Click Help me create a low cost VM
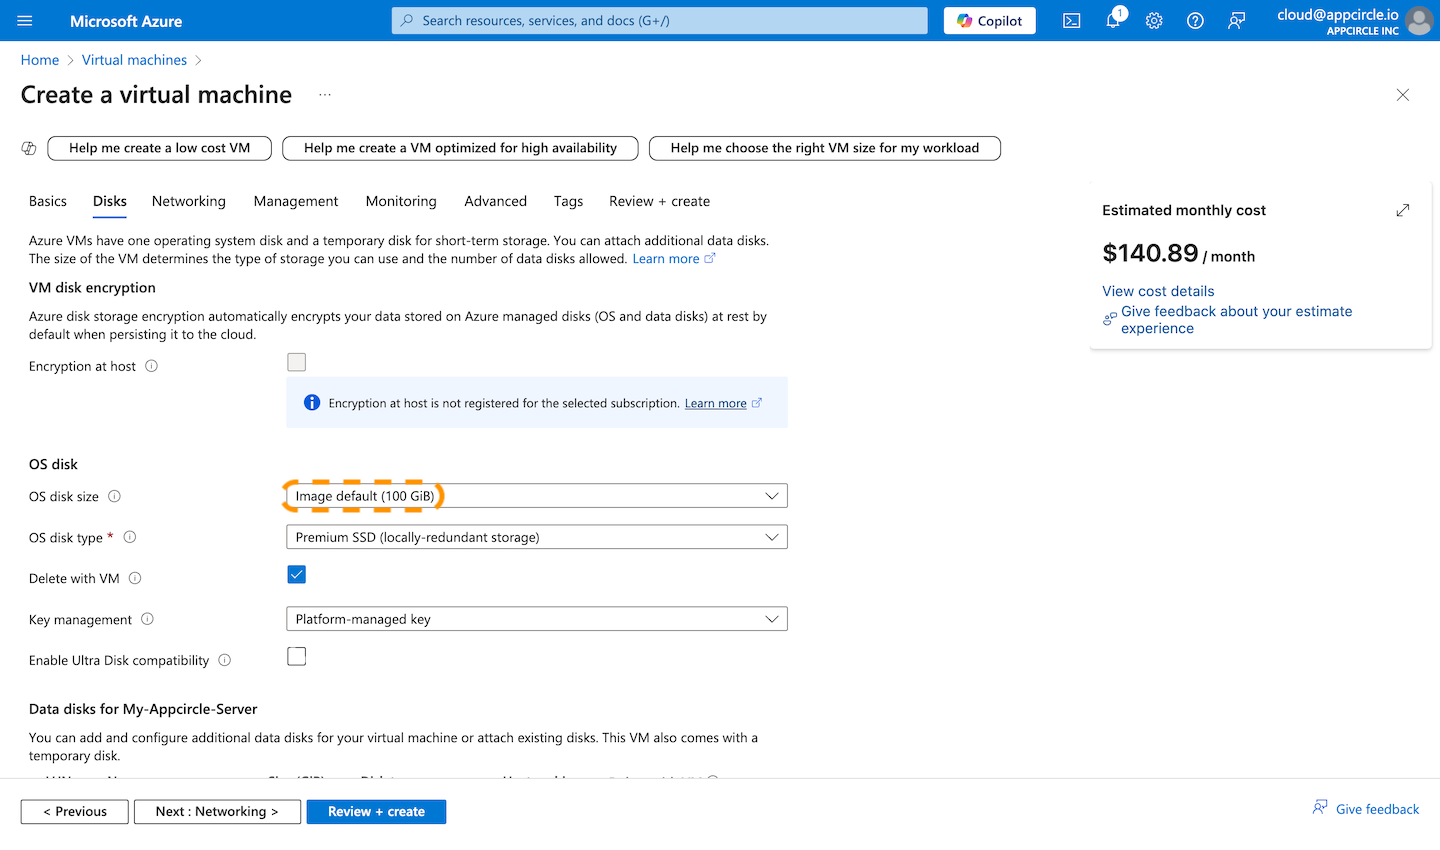This screenshot has height=850, width=1440. (160, 148)
